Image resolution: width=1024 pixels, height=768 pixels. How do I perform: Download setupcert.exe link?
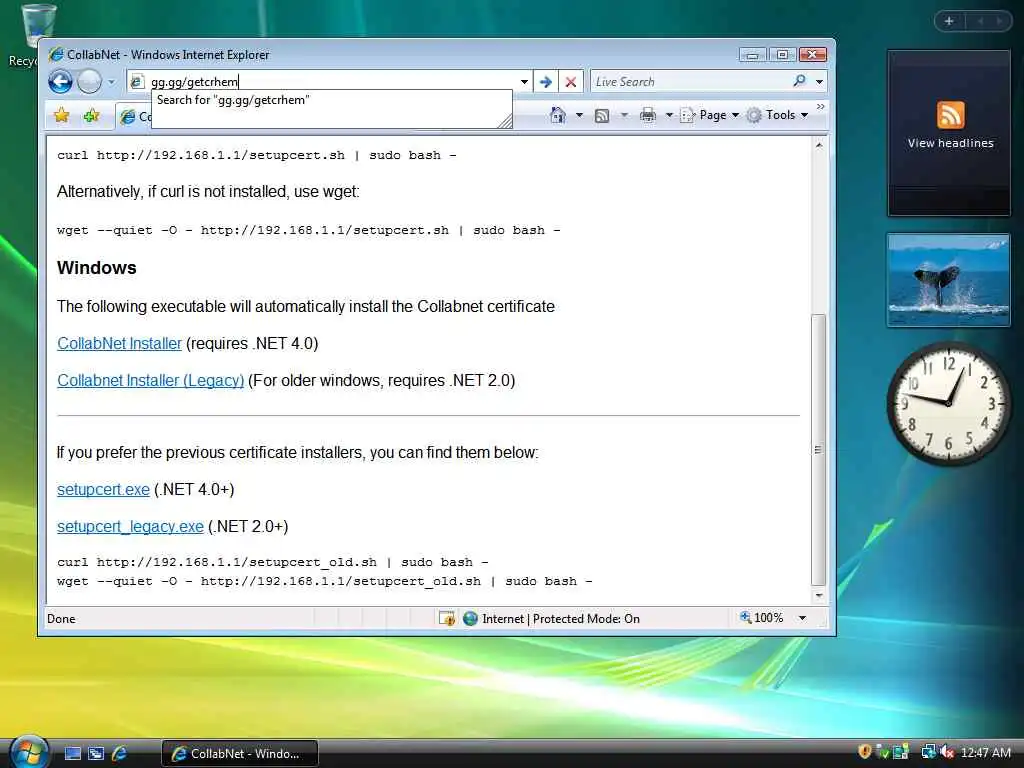[x=103, y=489]
